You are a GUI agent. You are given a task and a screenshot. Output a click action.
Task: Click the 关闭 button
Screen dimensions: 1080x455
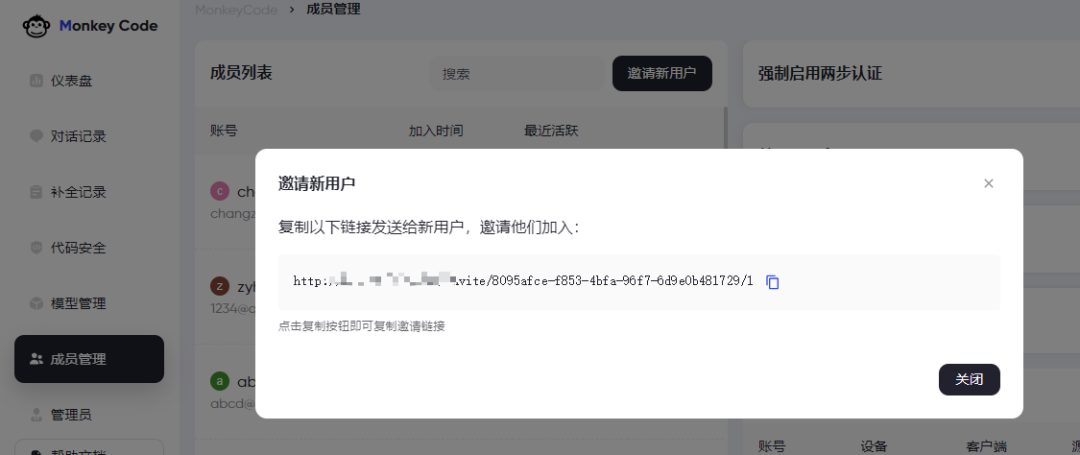point(969,379)
